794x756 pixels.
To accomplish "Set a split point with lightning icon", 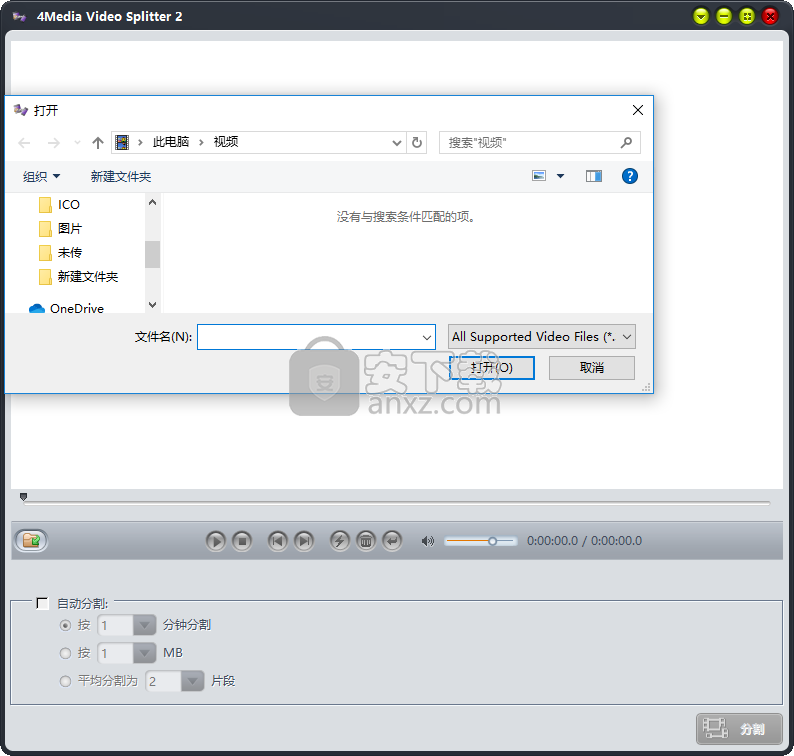I will [x=340, y=541].
